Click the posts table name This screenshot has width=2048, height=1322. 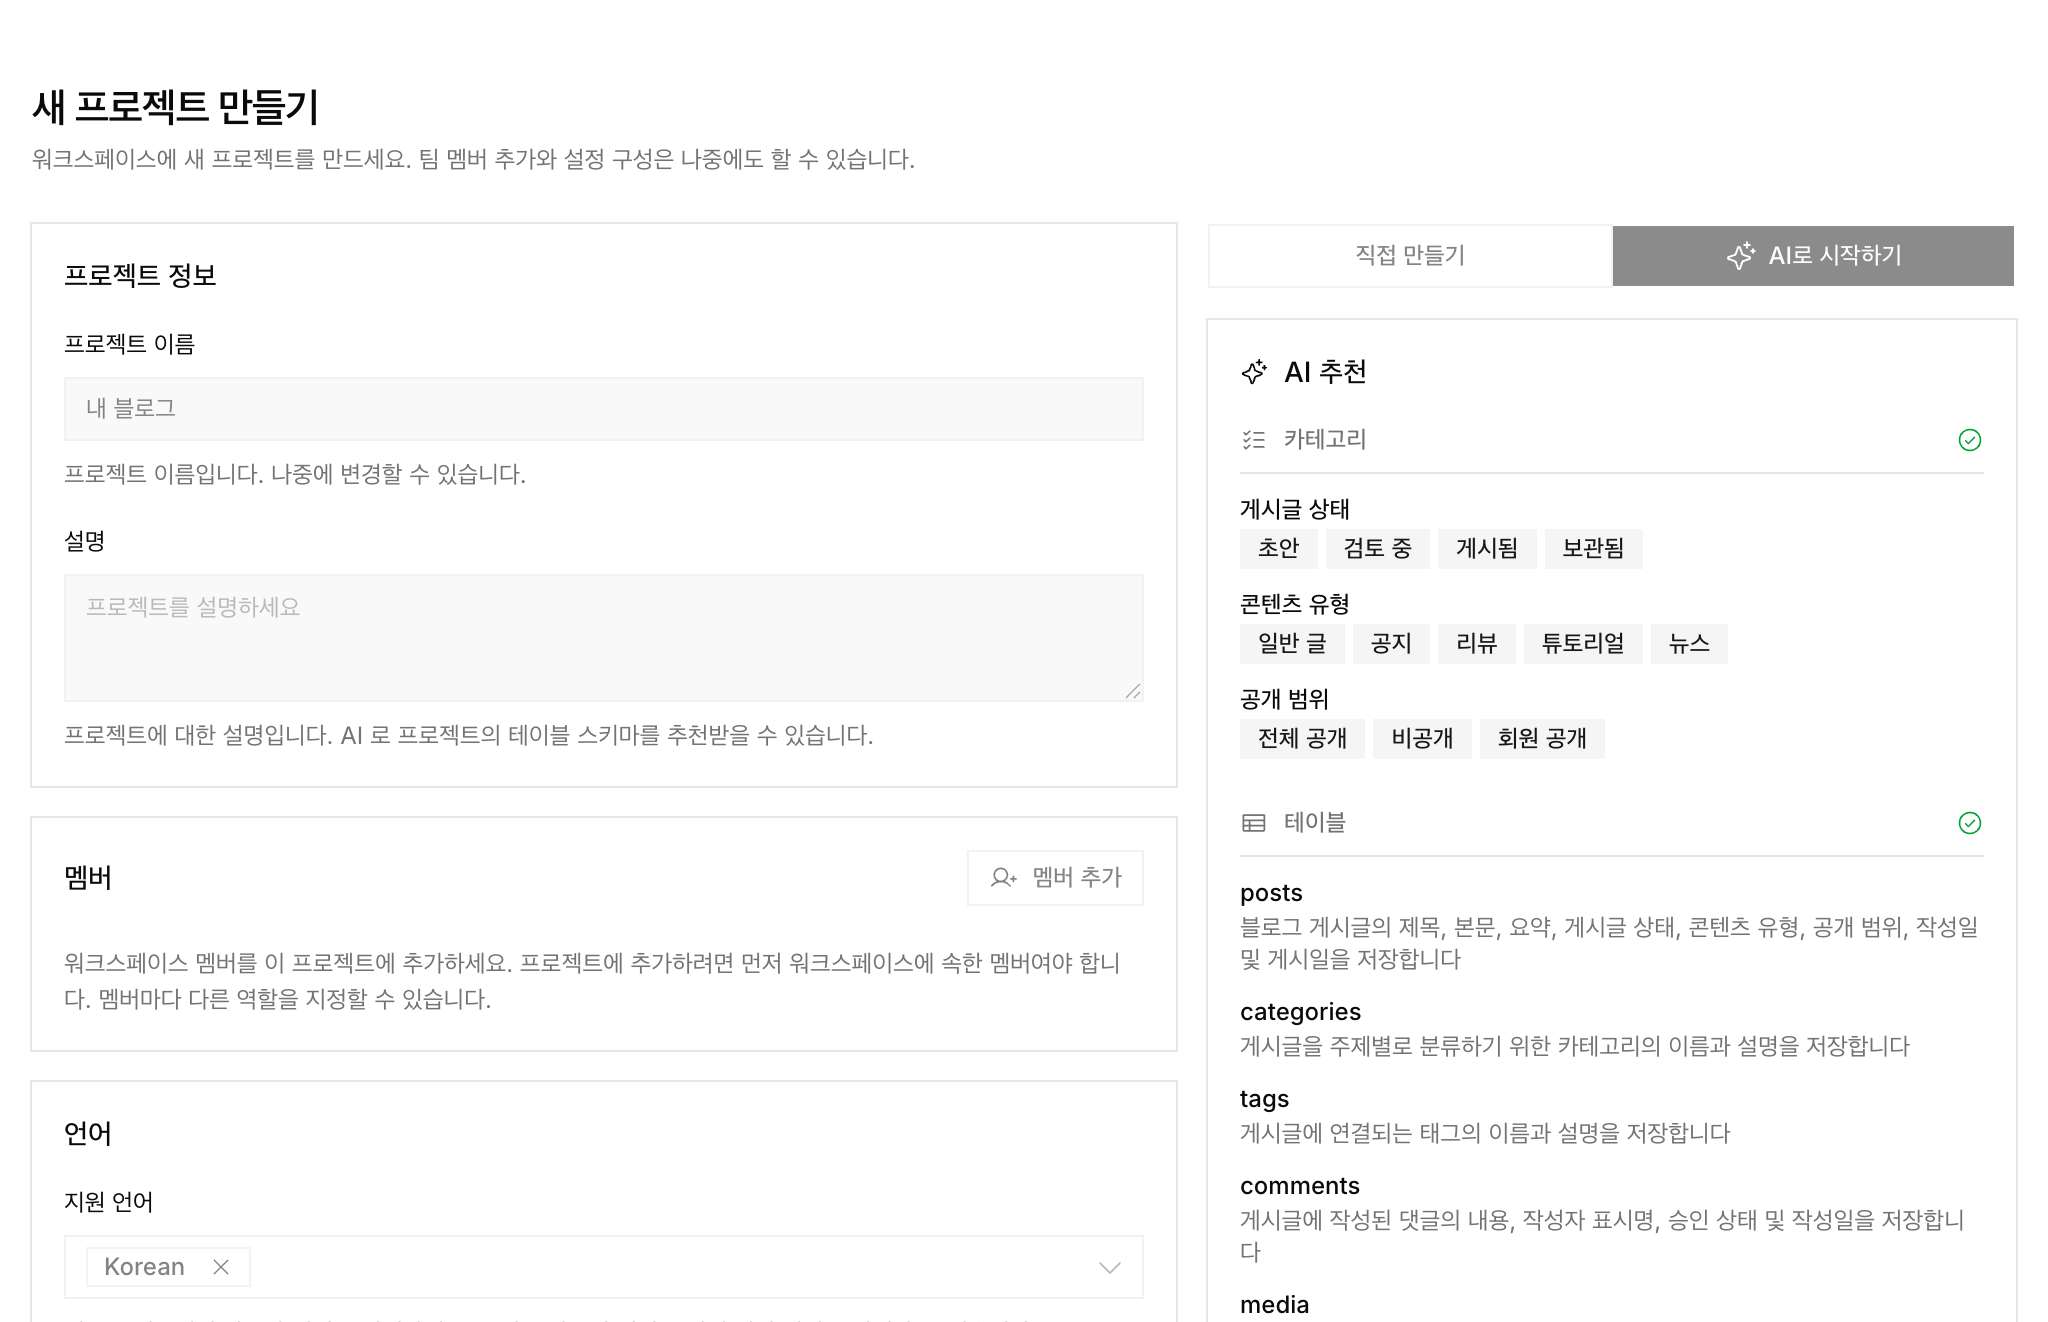pos(1271,893)
